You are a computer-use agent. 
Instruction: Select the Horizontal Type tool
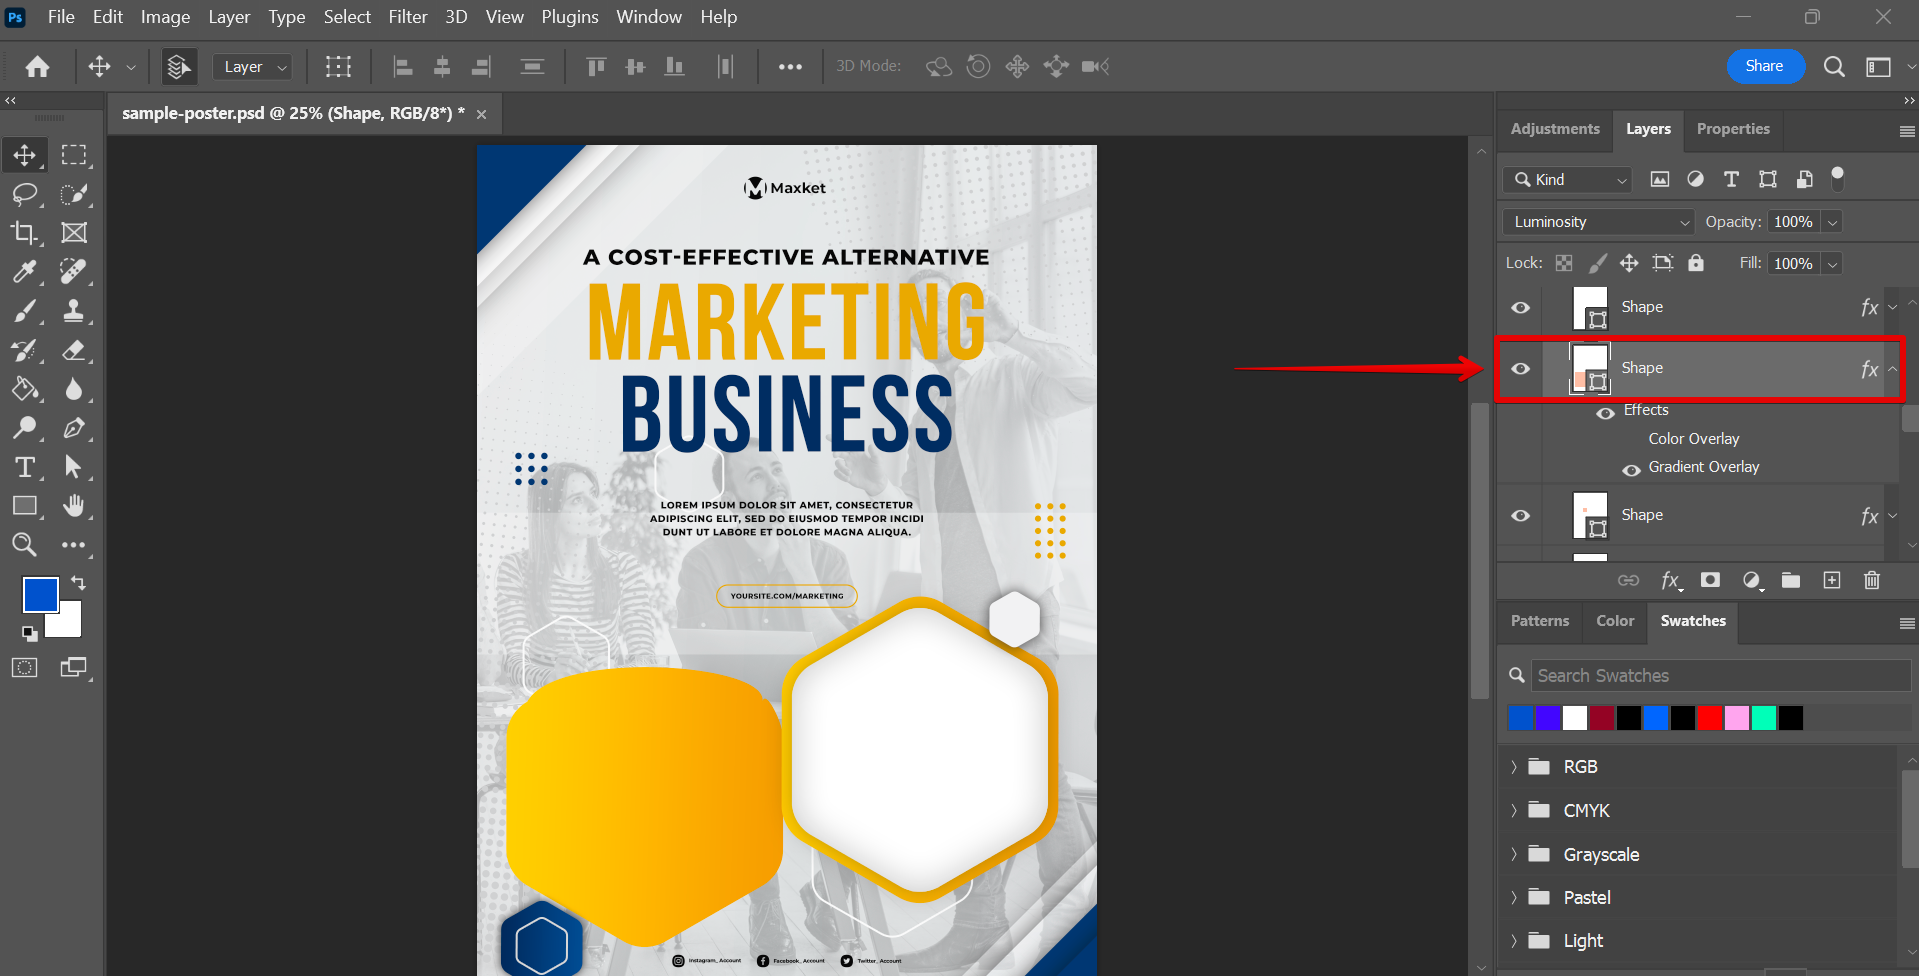24,467
